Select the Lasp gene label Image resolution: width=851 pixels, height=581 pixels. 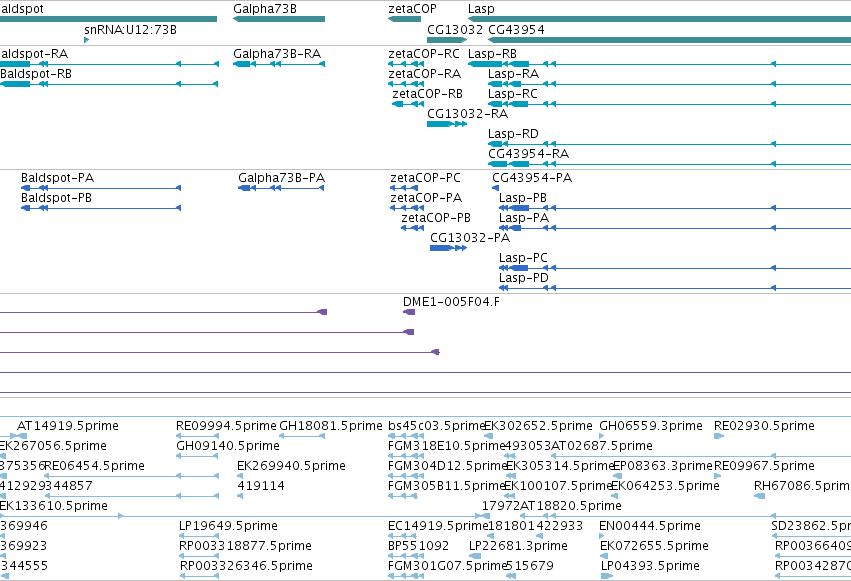tap(481, 9)
